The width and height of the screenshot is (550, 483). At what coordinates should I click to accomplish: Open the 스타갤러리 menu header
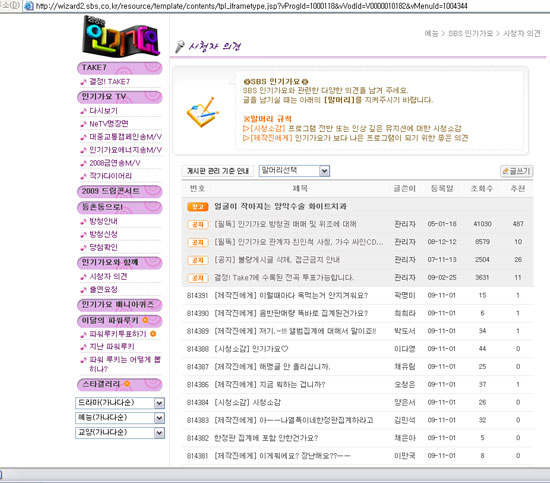[x=120, y=384]
